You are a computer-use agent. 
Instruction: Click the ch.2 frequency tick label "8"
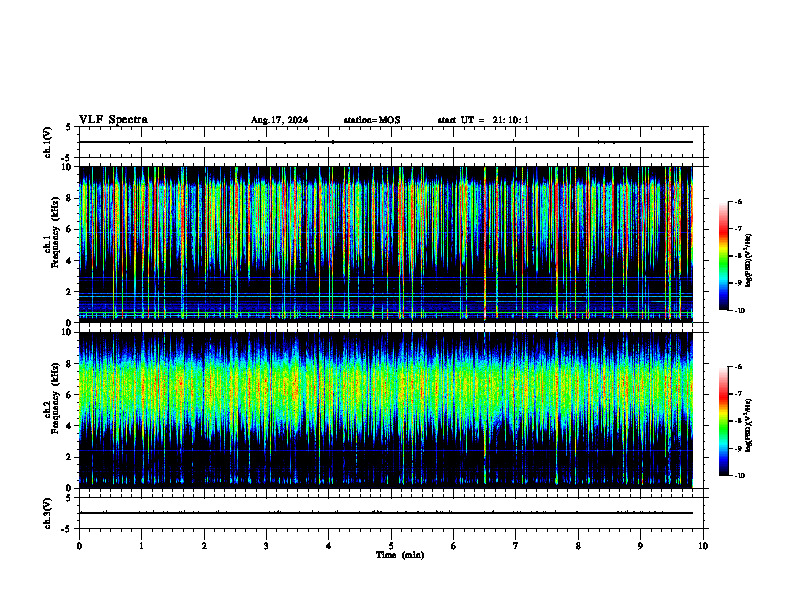[x=70, y=364]
